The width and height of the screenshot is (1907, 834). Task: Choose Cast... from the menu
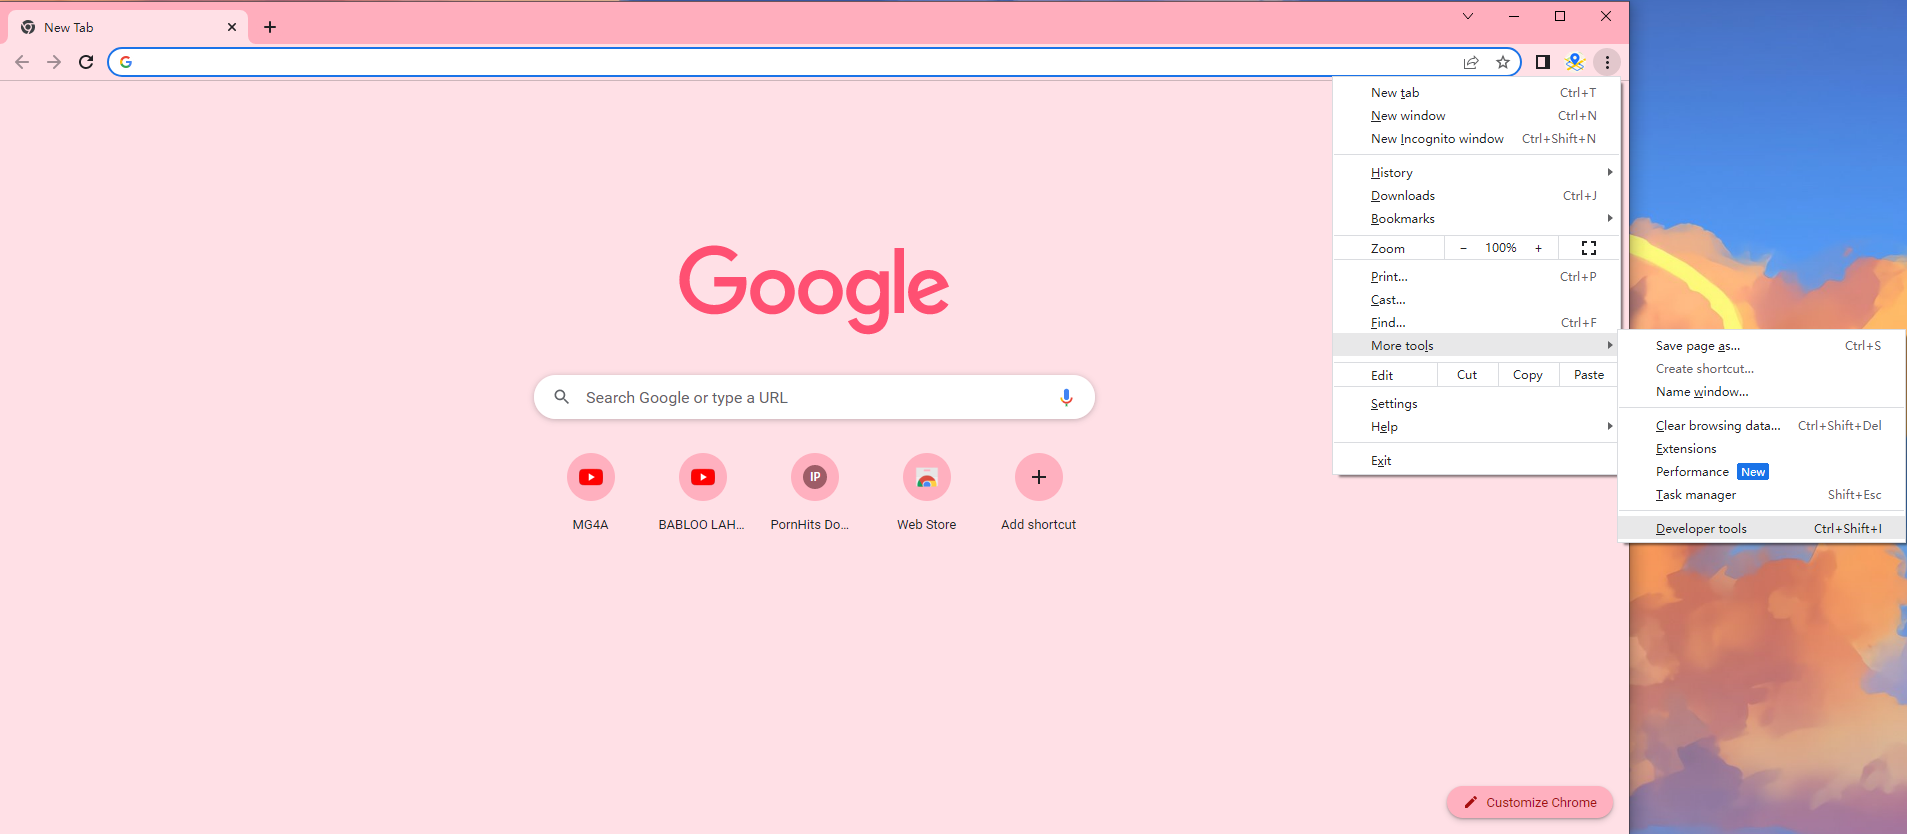coord(1476,300)
